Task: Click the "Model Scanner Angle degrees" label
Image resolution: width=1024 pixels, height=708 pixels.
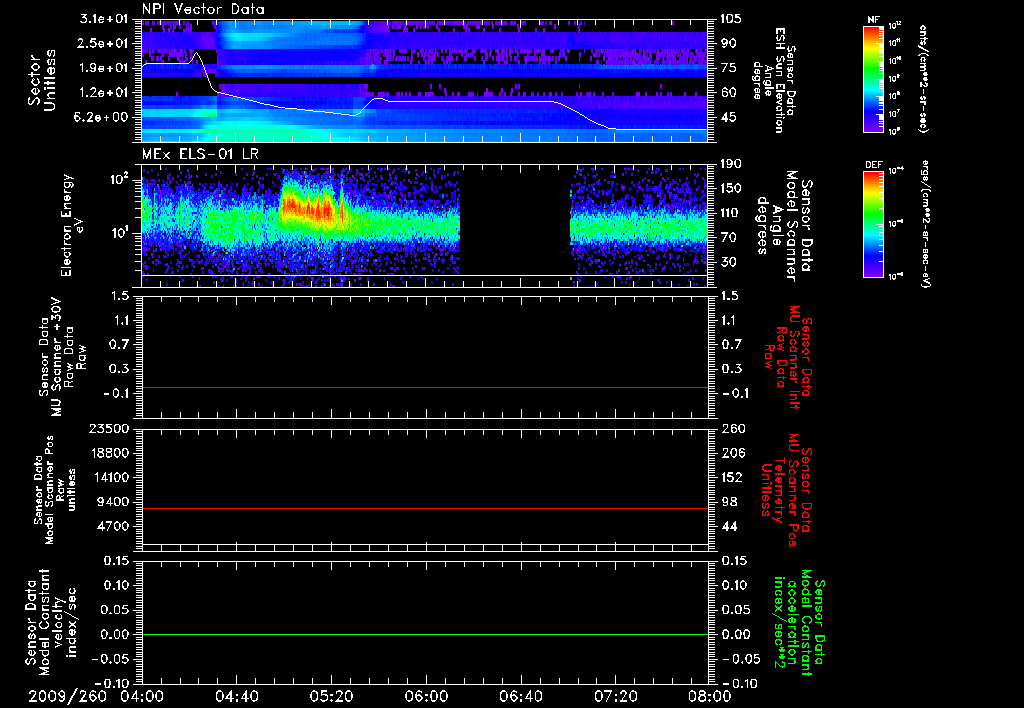Action: click(x=784, y=226)
